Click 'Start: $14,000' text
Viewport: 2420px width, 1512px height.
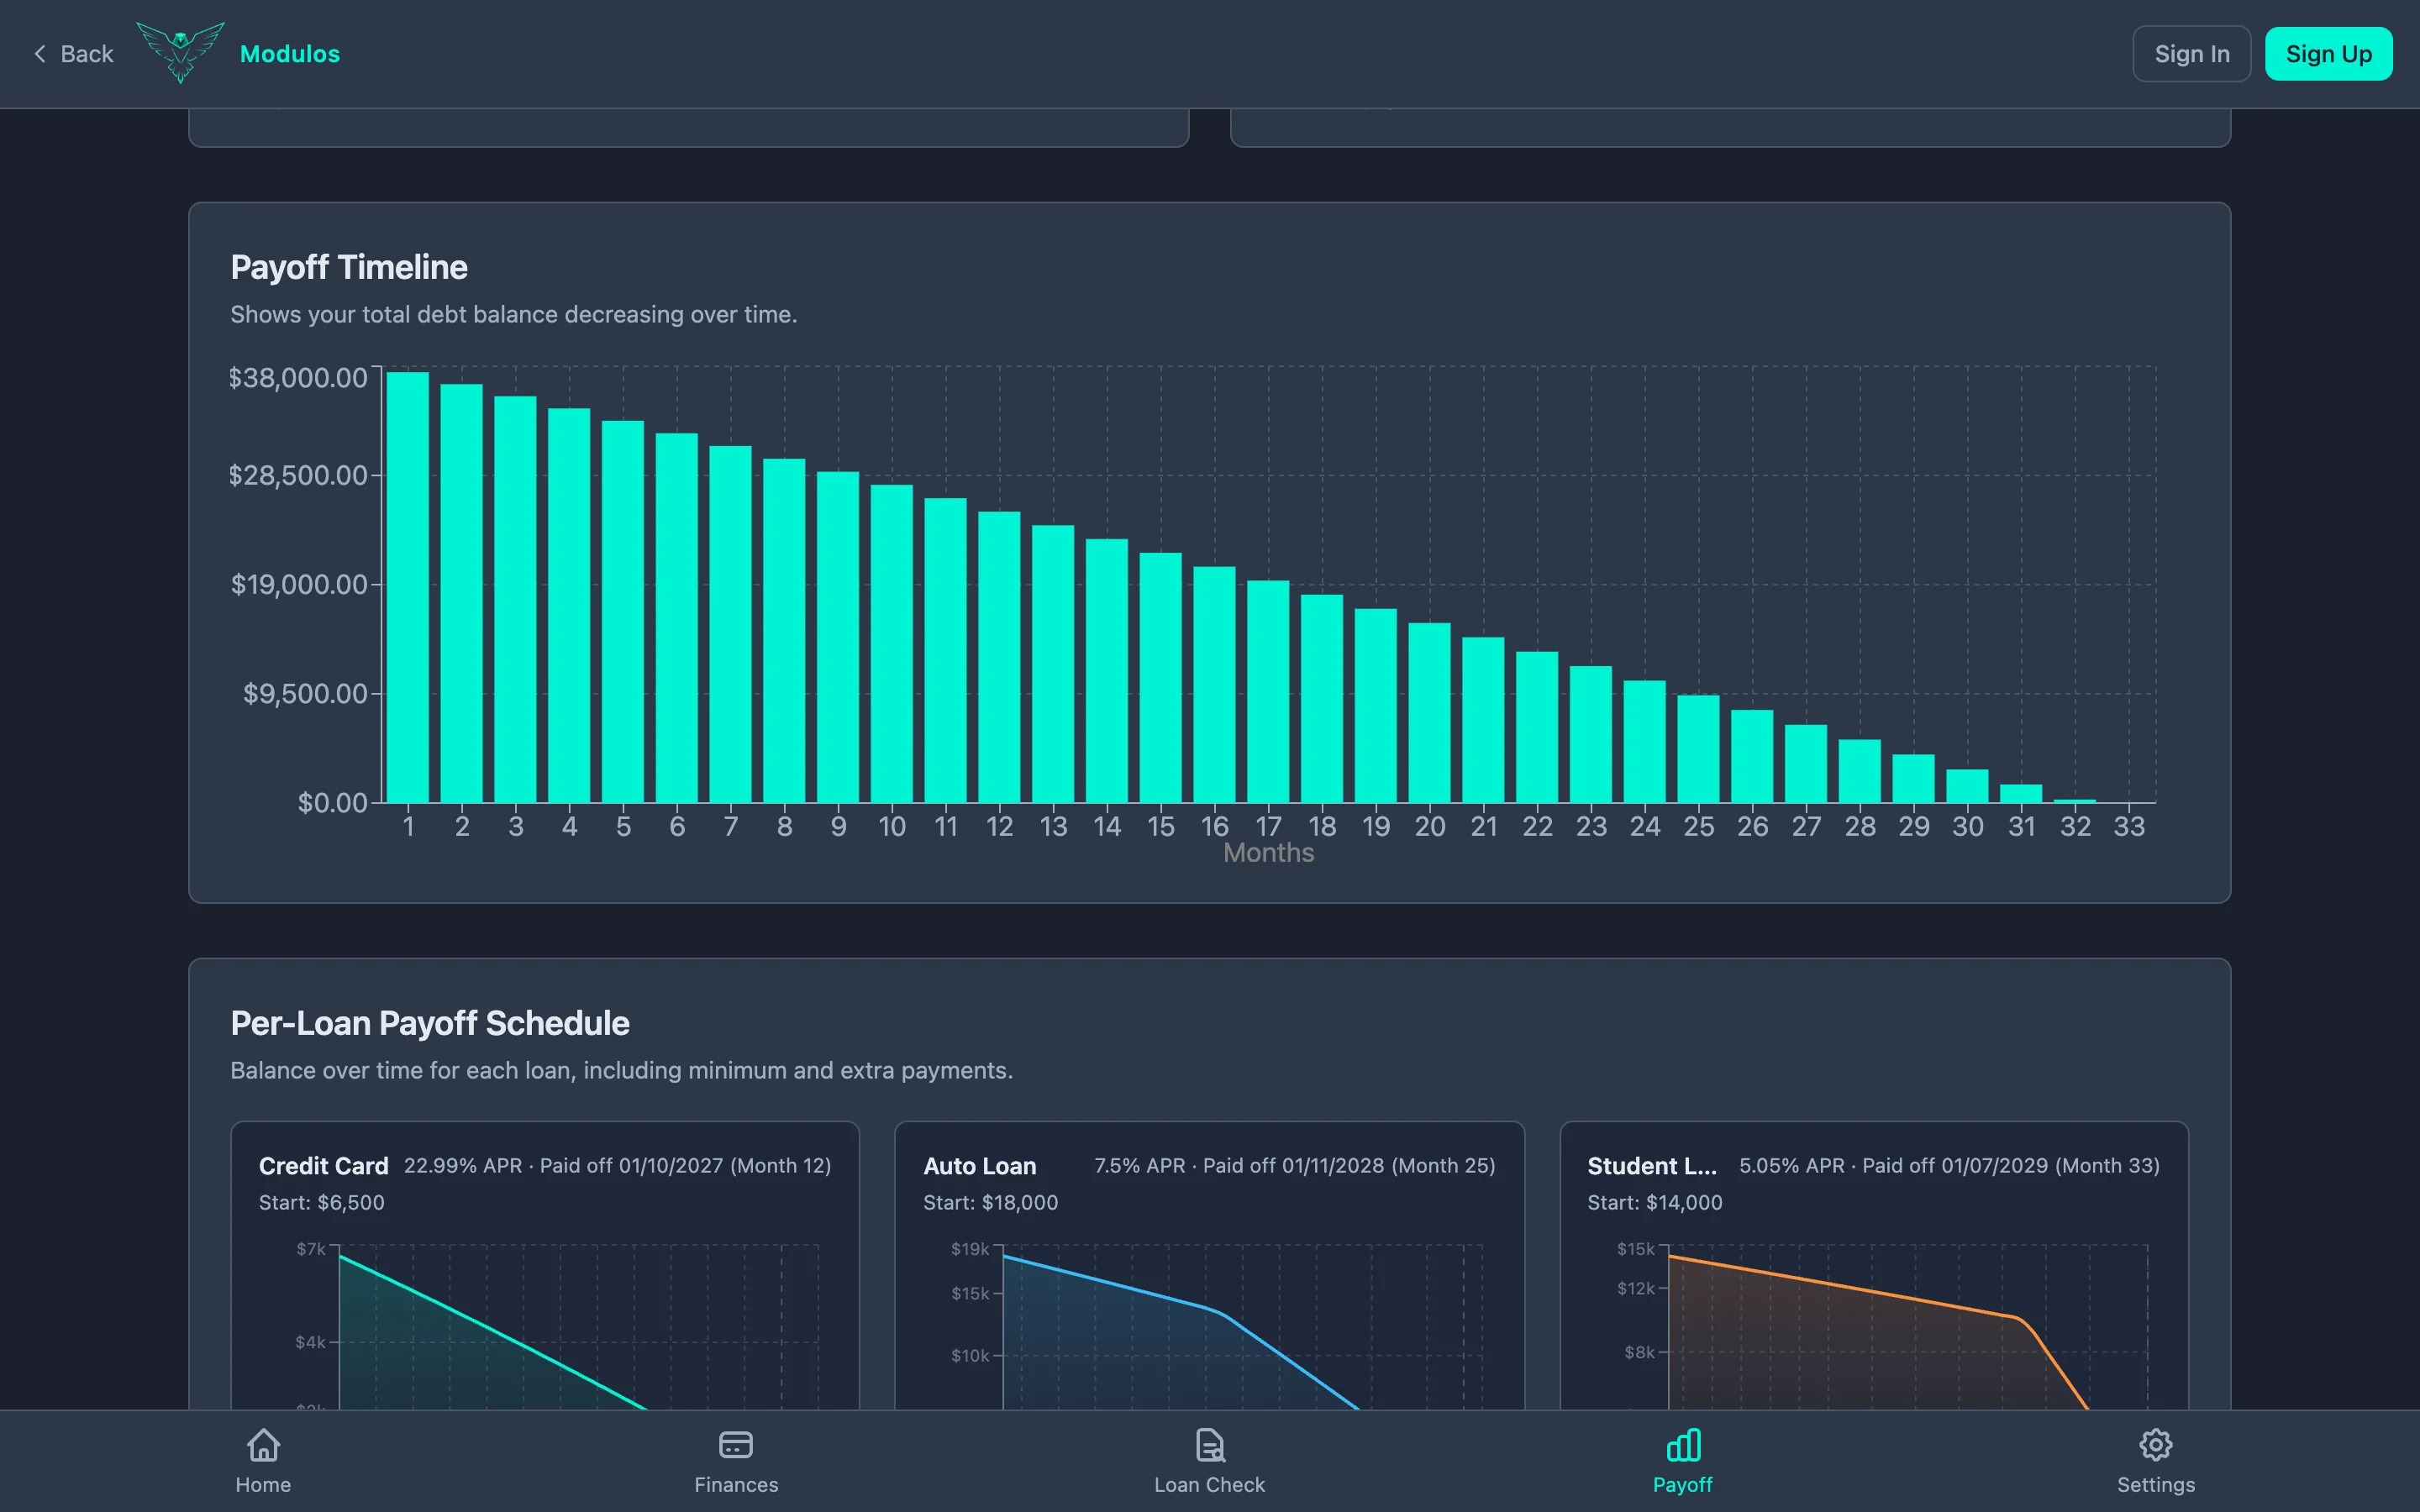(1655, 1203)
